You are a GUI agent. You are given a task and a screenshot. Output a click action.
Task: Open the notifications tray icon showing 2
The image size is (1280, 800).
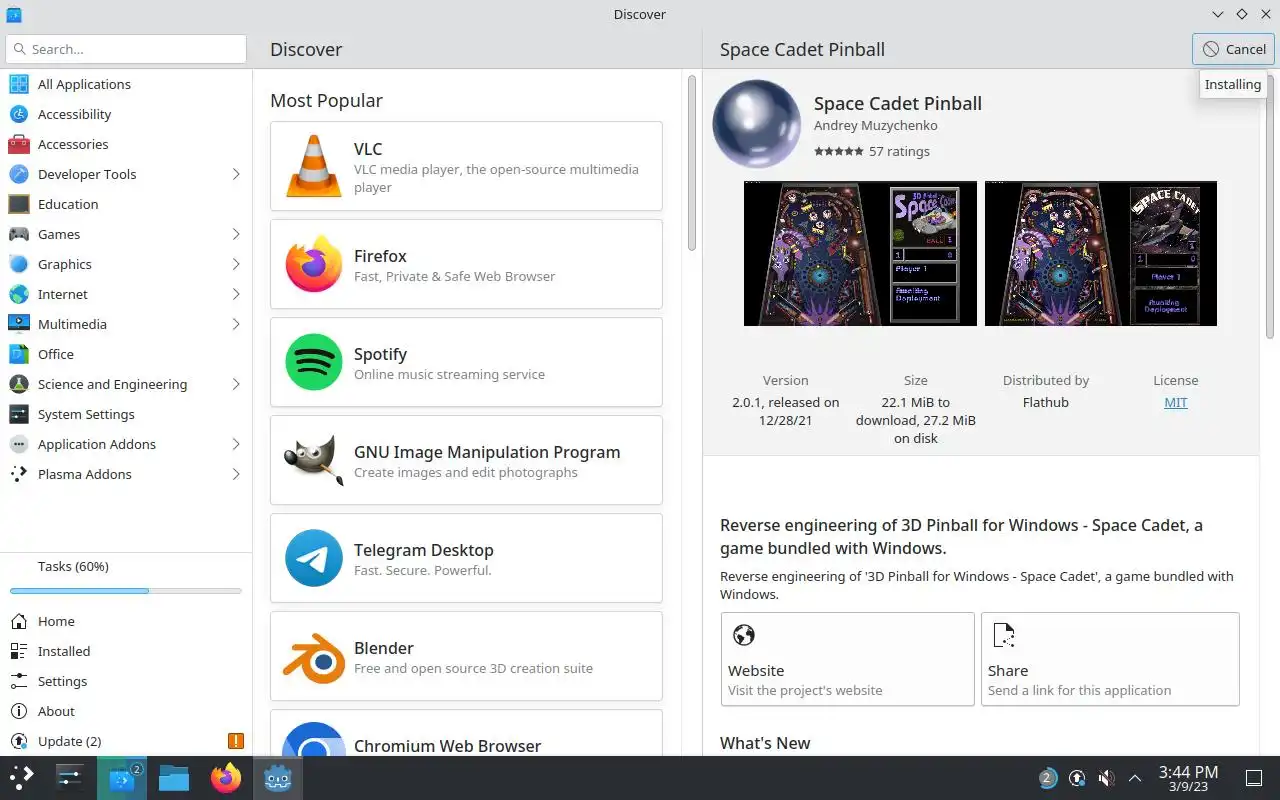coord(1047,778)
